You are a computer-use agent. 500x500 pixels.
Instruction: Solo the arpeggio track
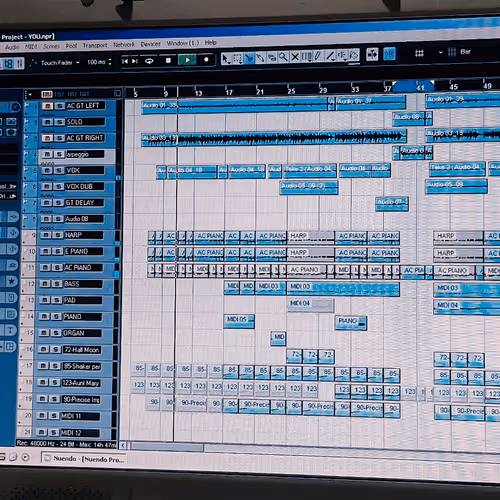59,154
